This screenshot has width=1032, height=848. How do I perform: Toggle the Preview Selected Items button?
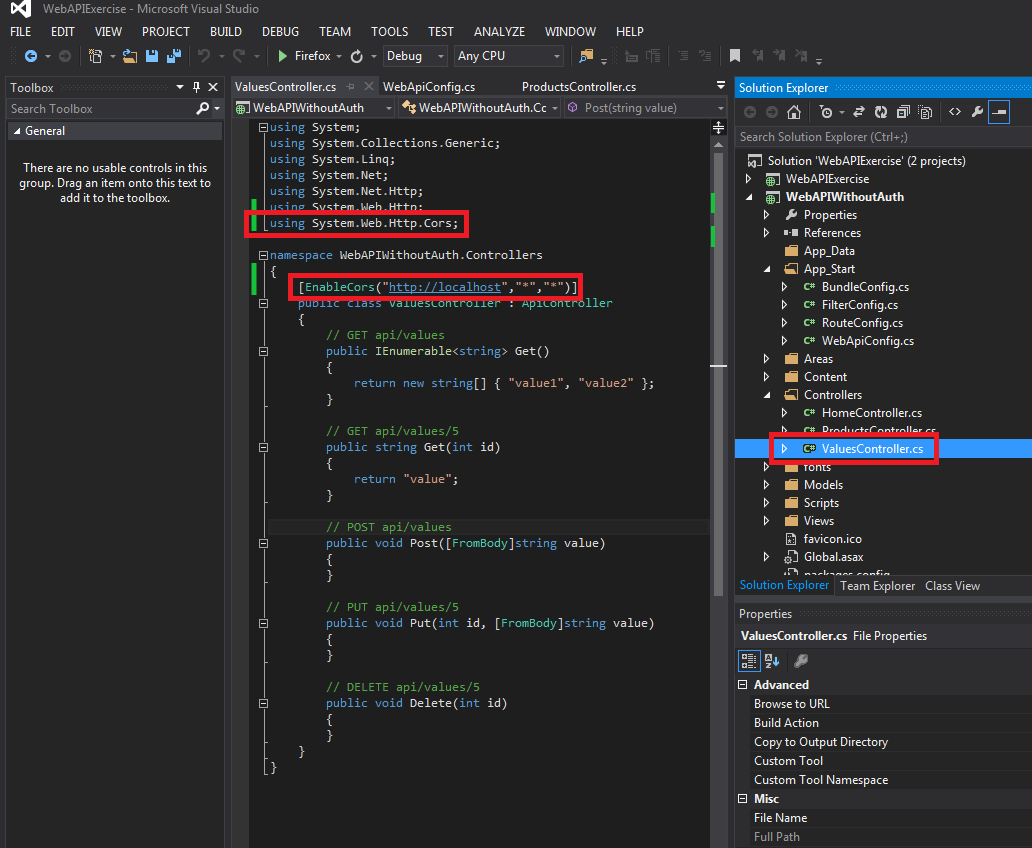coord(999,112)
